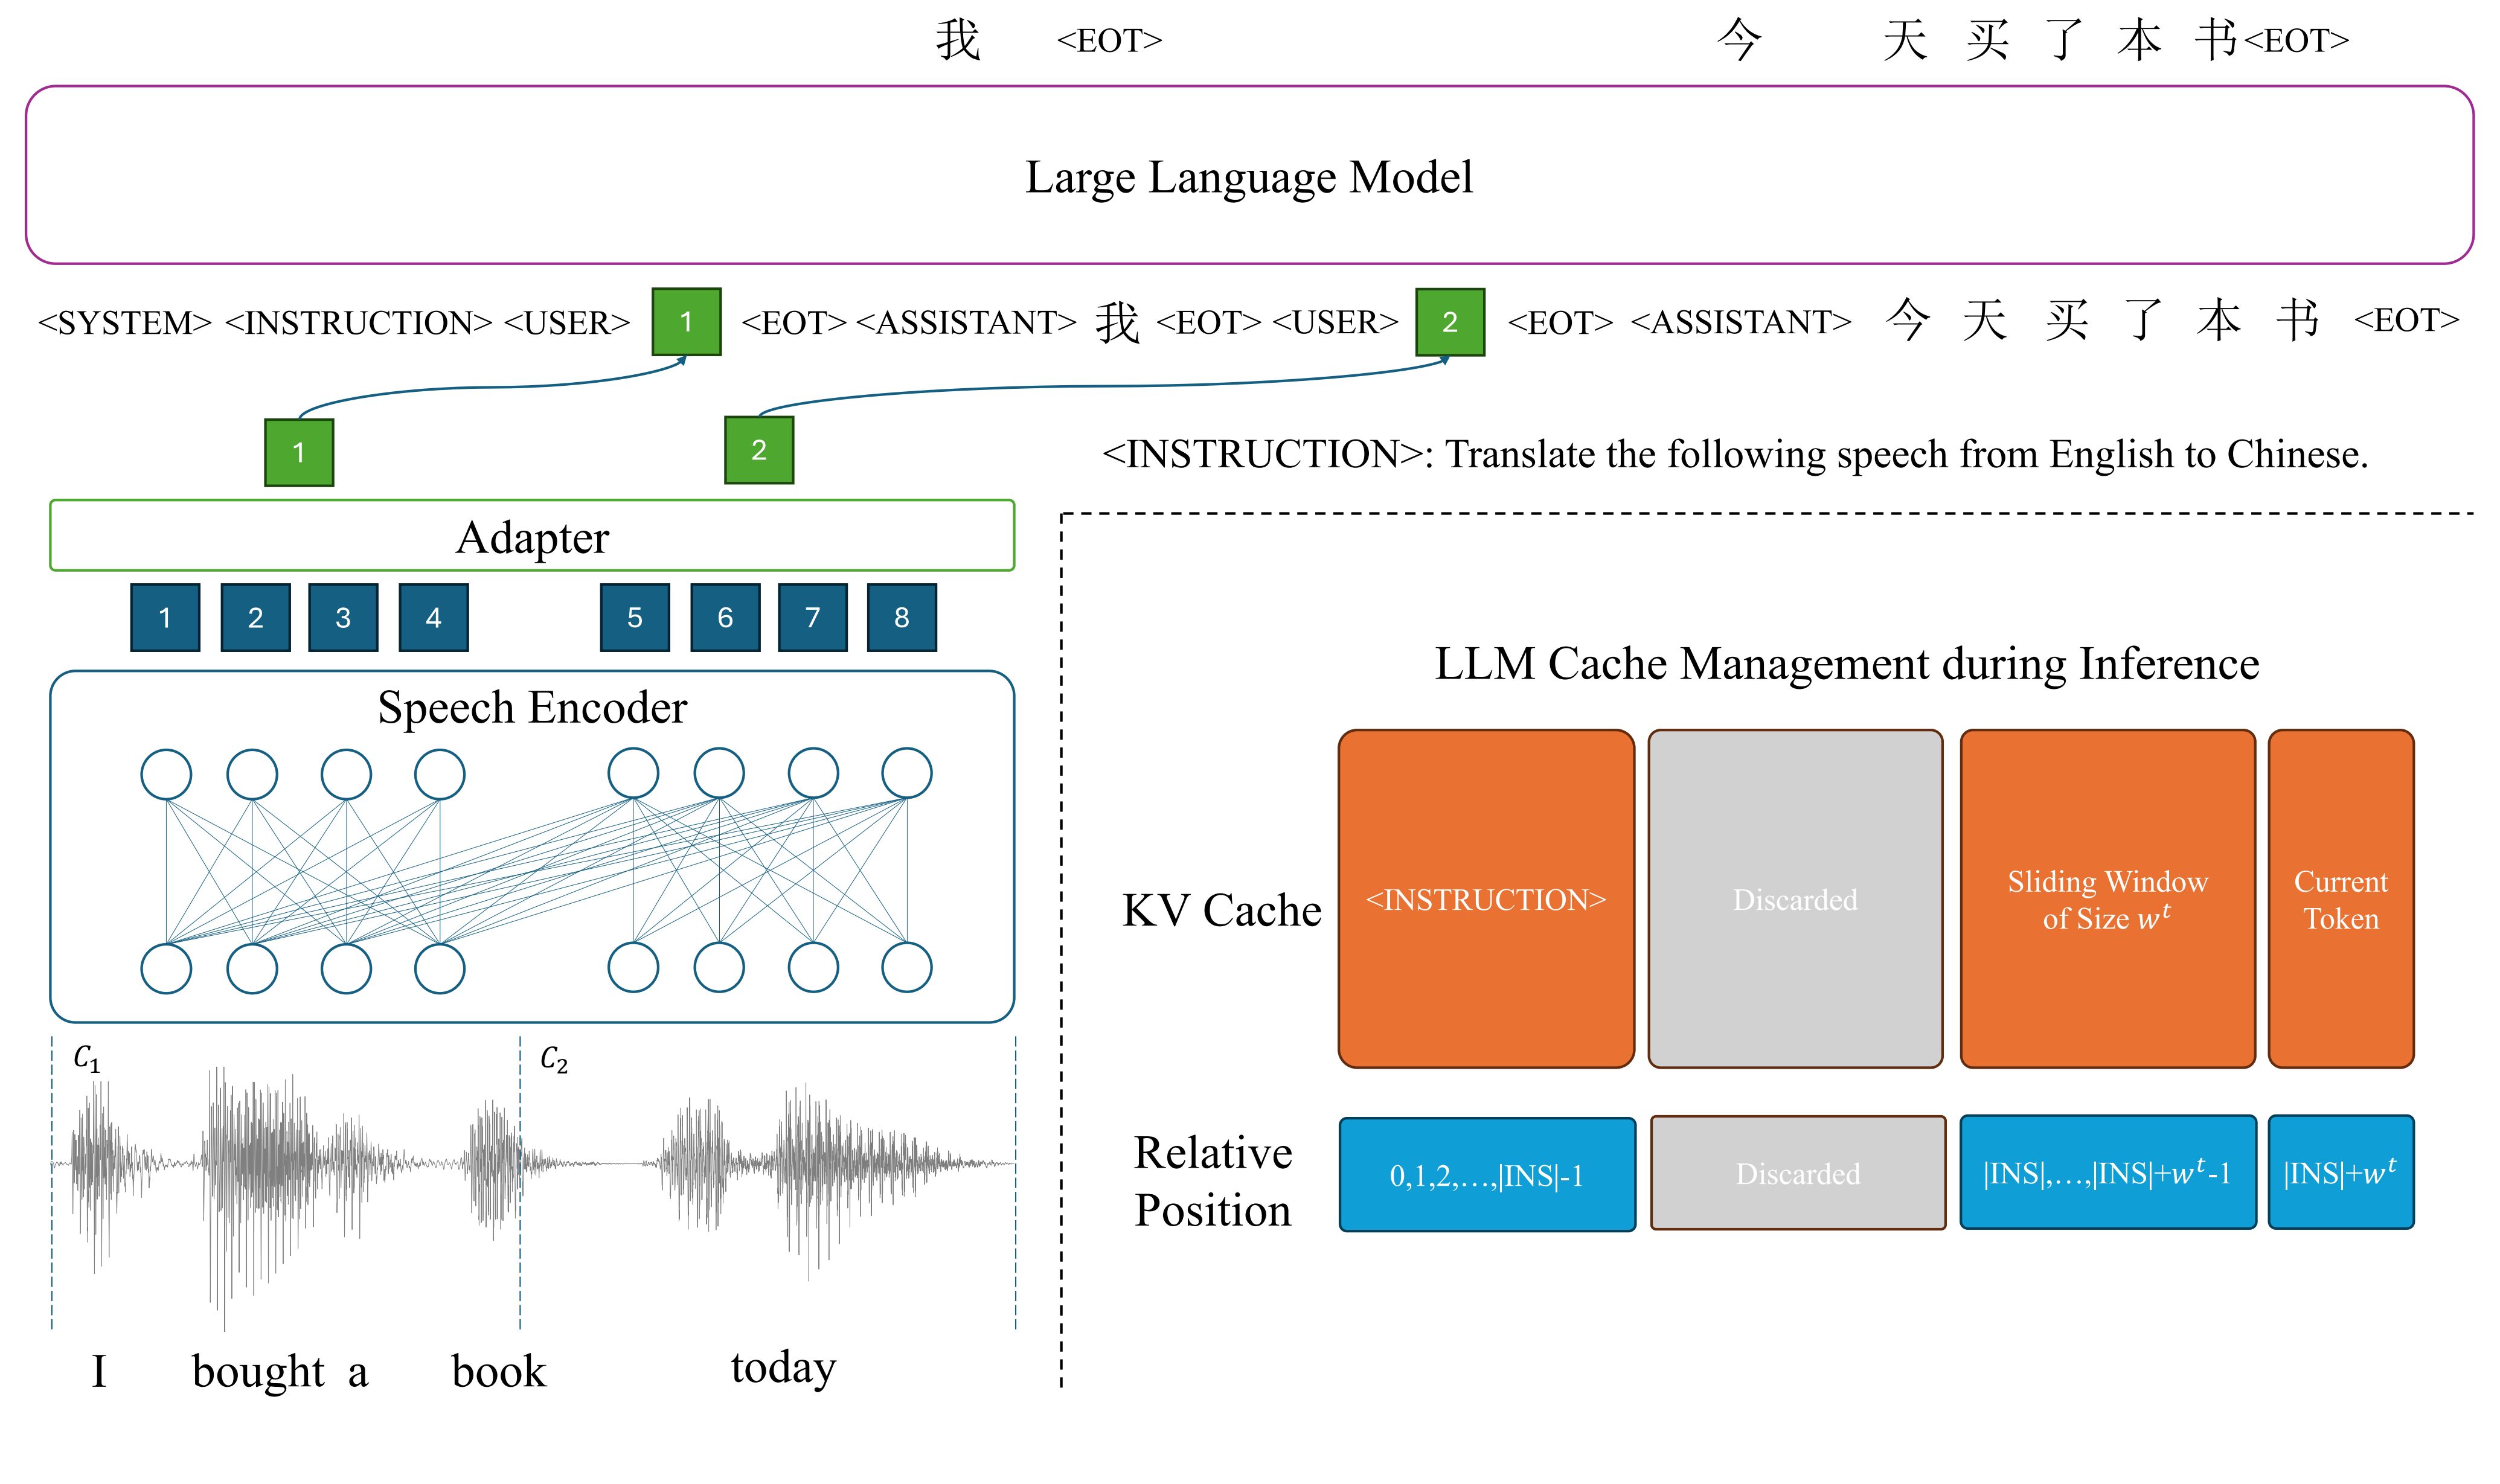2500x1484 pixels.
Task: Click the Current Token box
Action: click(x=2341, y=899)
